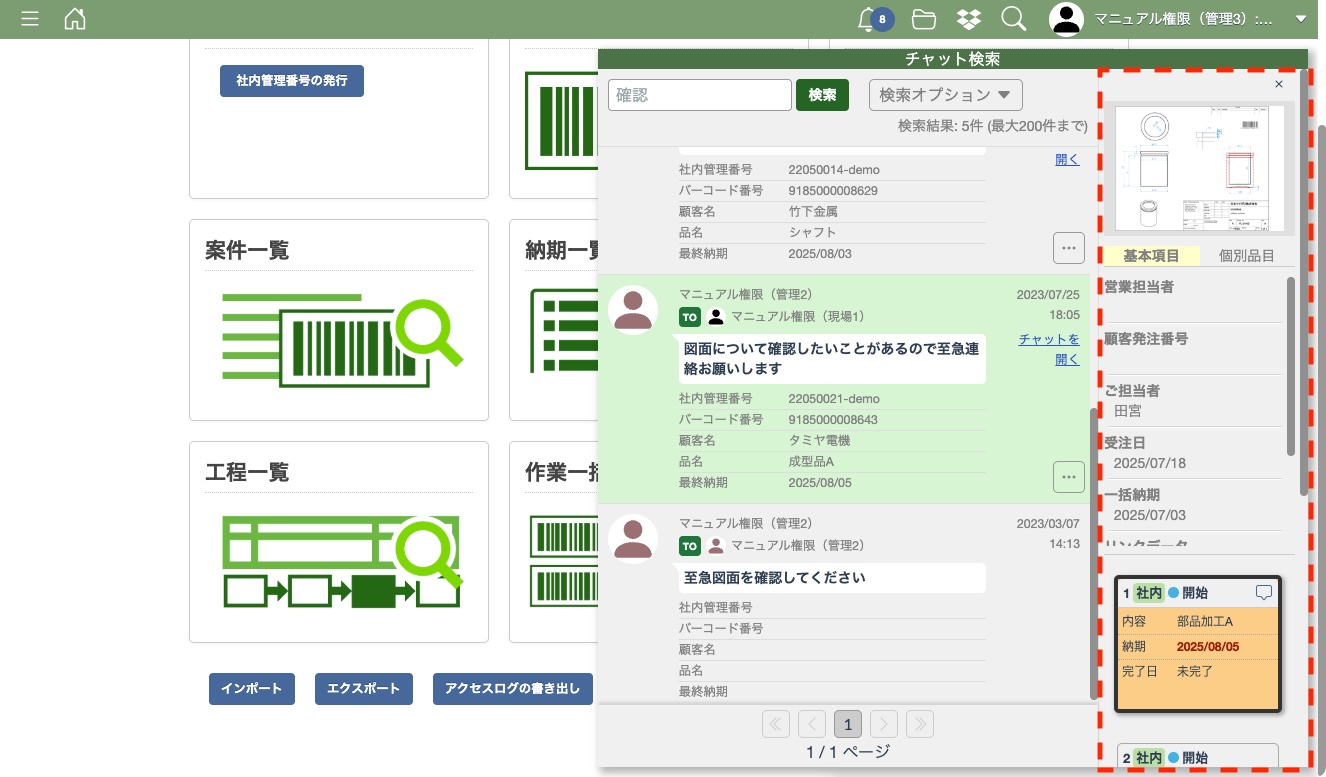Image resolution: width=1326 pixels, height=777 pixels.
Task: Open the chat bubble icon on process card 1
Action: pos(1264,593)
